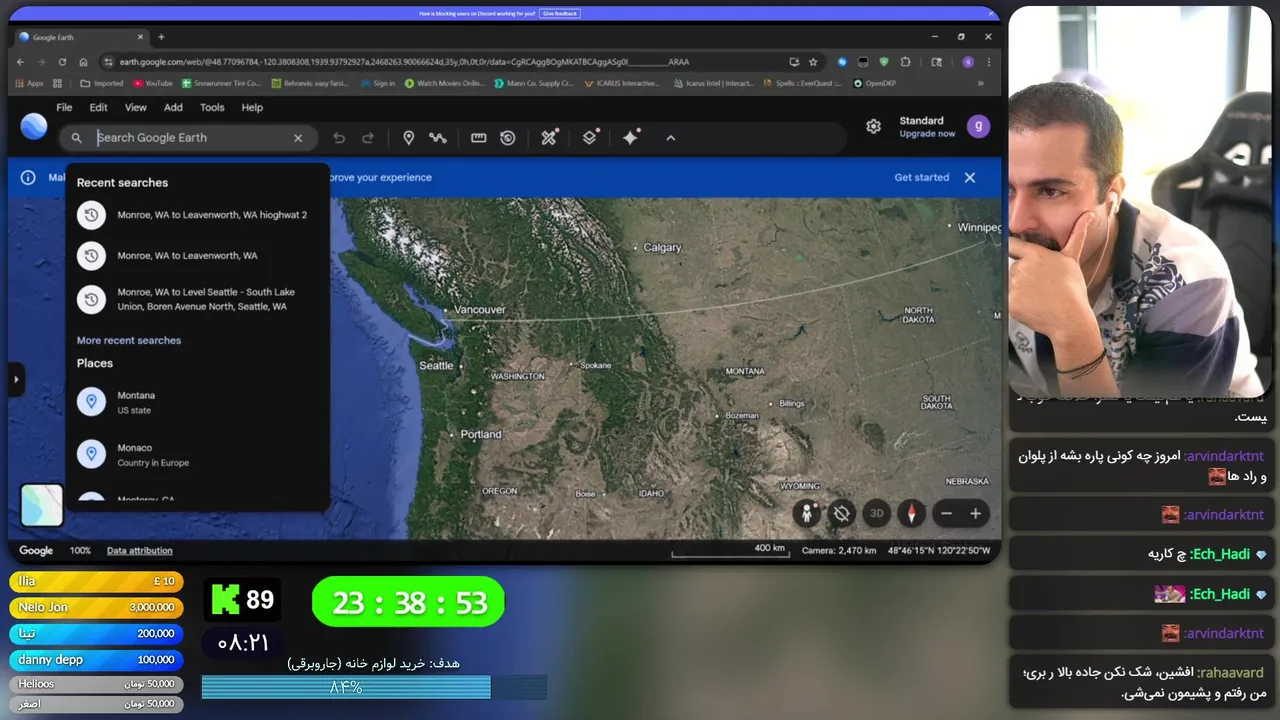Click the Upgrade now link

[927, 134]
